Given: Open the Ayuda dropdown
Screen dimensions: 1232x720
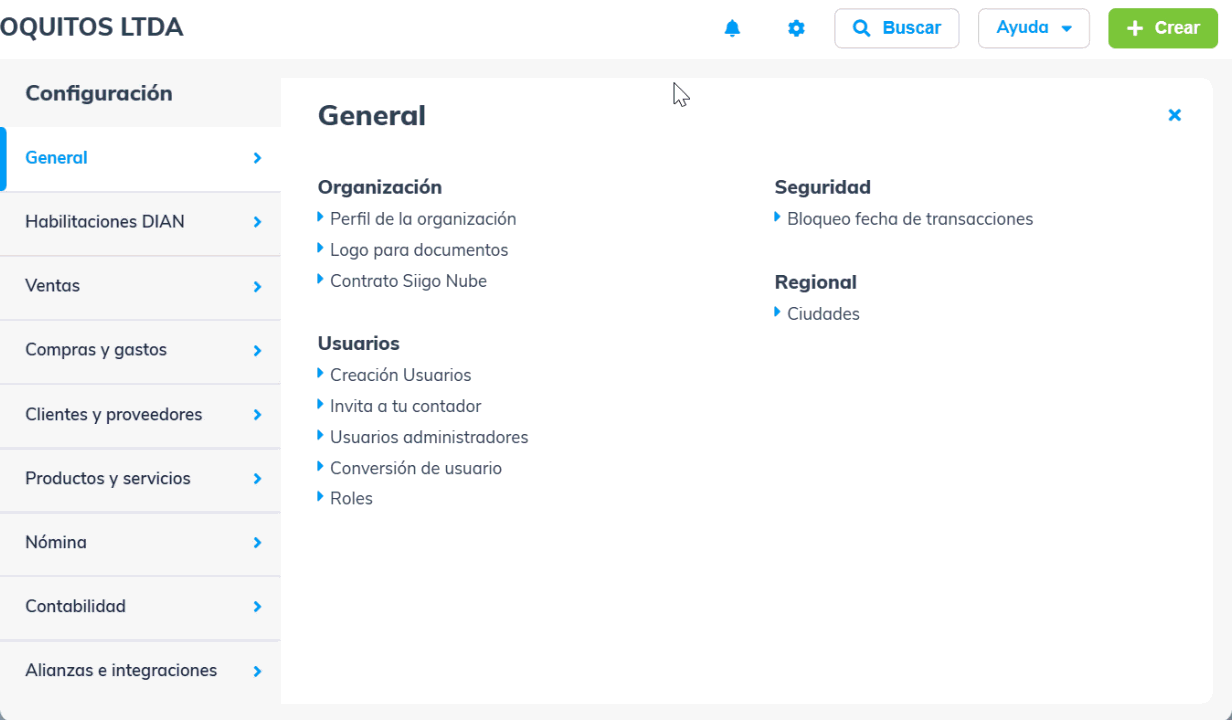Looking at the screenshot, I should pyautogui.click(x=1033, y=28).
